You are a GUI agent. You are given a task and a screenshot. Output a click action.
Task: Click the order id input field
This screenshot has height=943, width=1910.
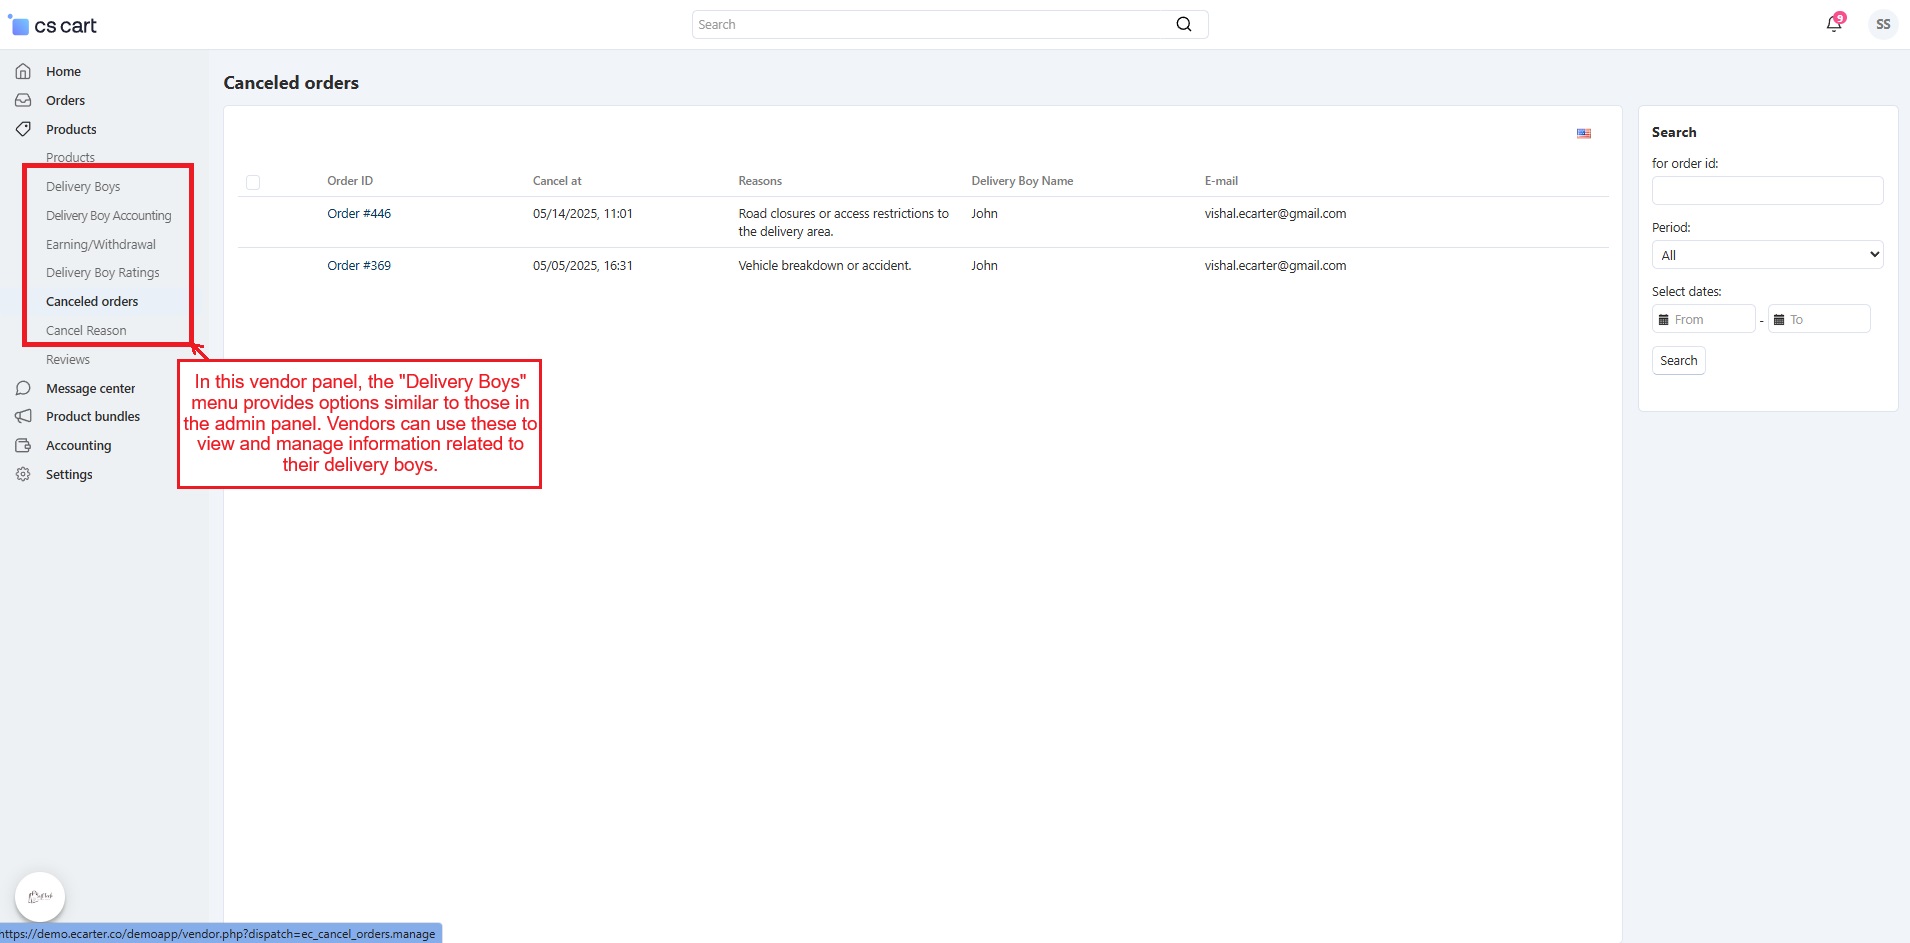point(1766,190)
